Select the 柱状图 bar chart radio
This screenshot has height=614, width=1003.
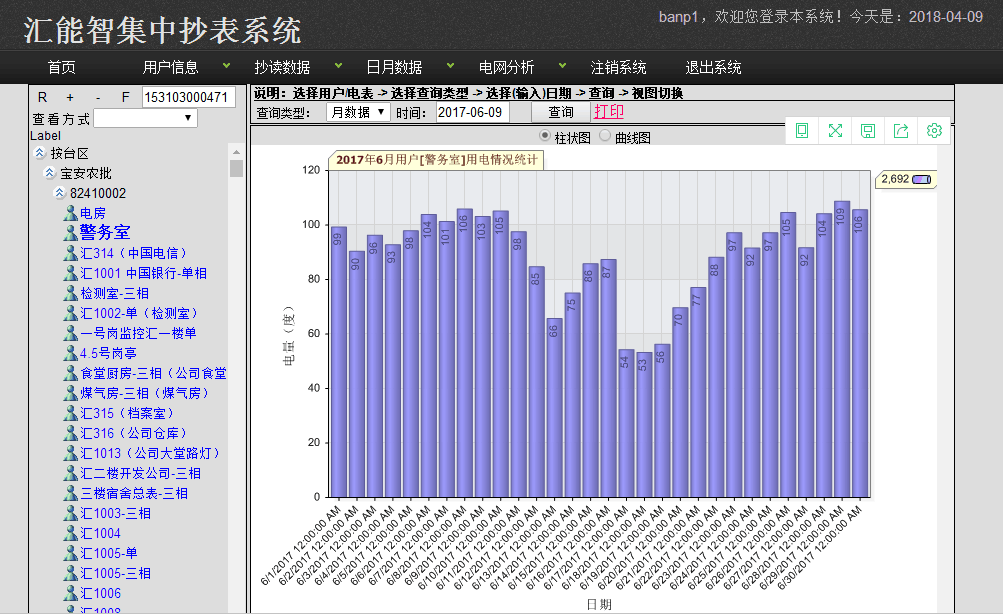[545, 136]
